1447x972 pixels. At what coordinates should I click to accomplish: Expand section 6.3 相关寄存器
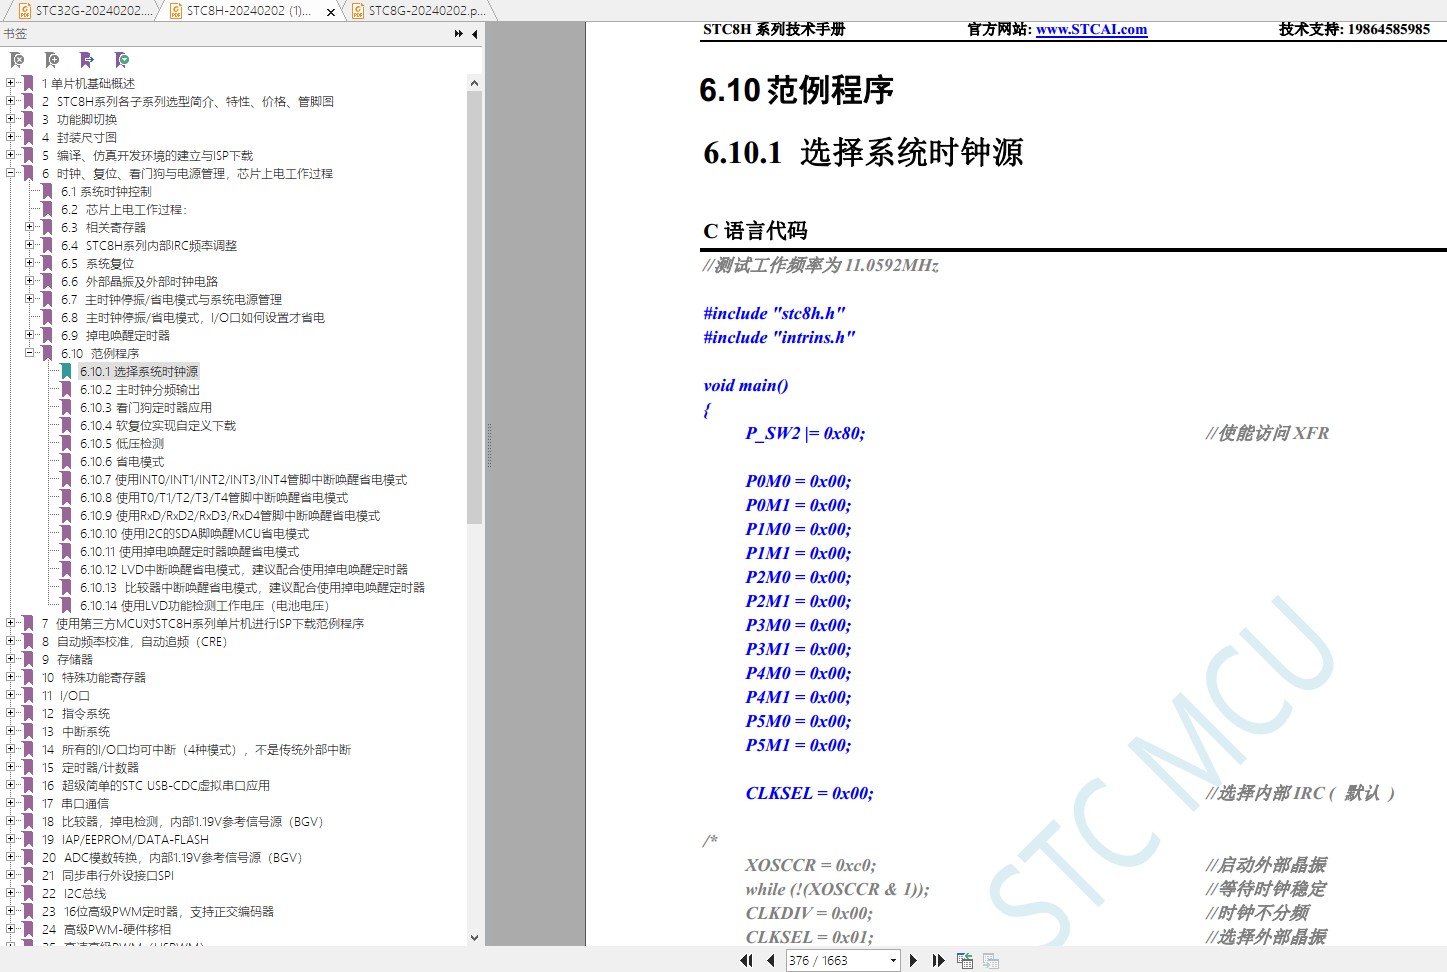click(x=30, y=227)
